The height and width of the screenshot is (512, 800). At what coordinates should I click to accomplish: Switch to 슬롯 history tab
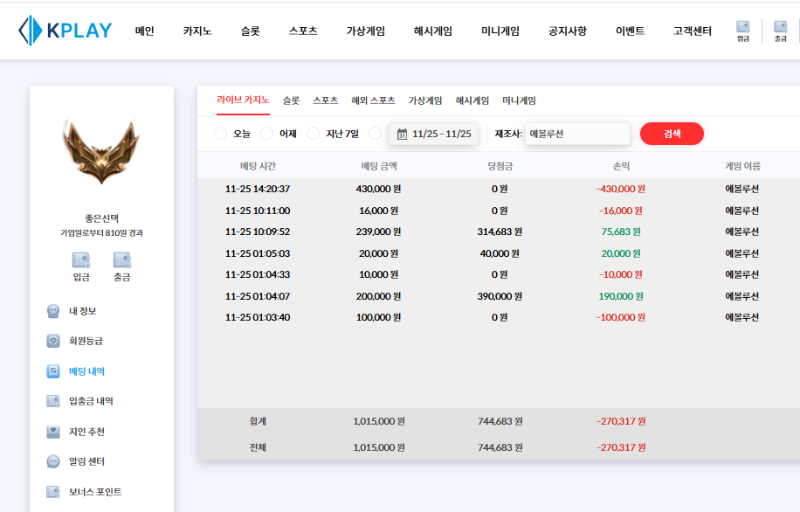tap(291, 100)
